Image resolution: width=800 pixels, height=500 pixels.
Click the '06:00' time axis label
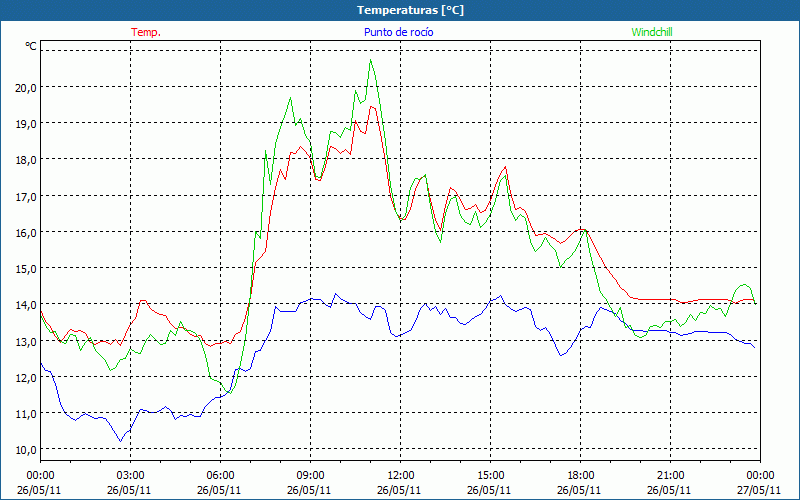click(220, 475)
